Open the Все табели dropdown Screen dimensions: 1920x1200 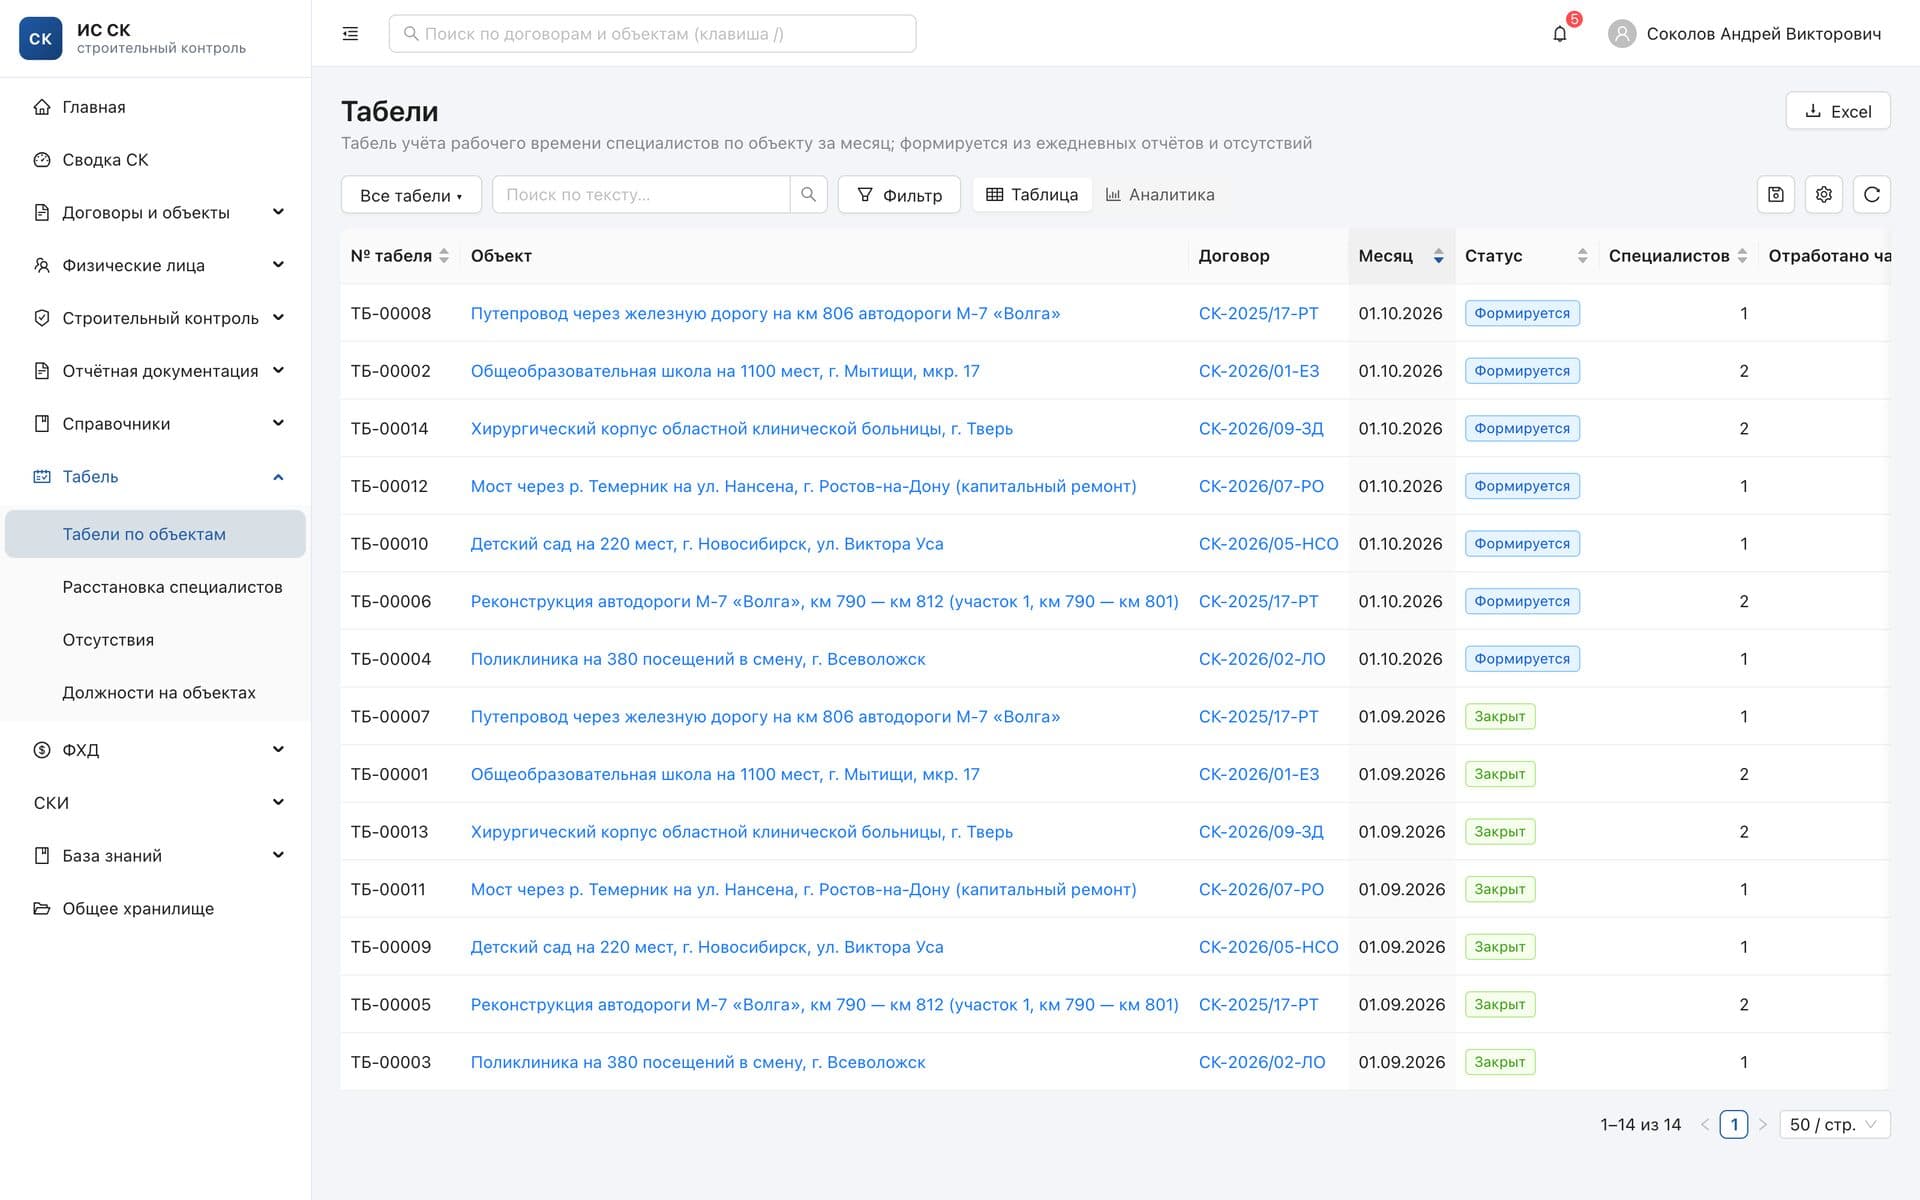point(411,195)
